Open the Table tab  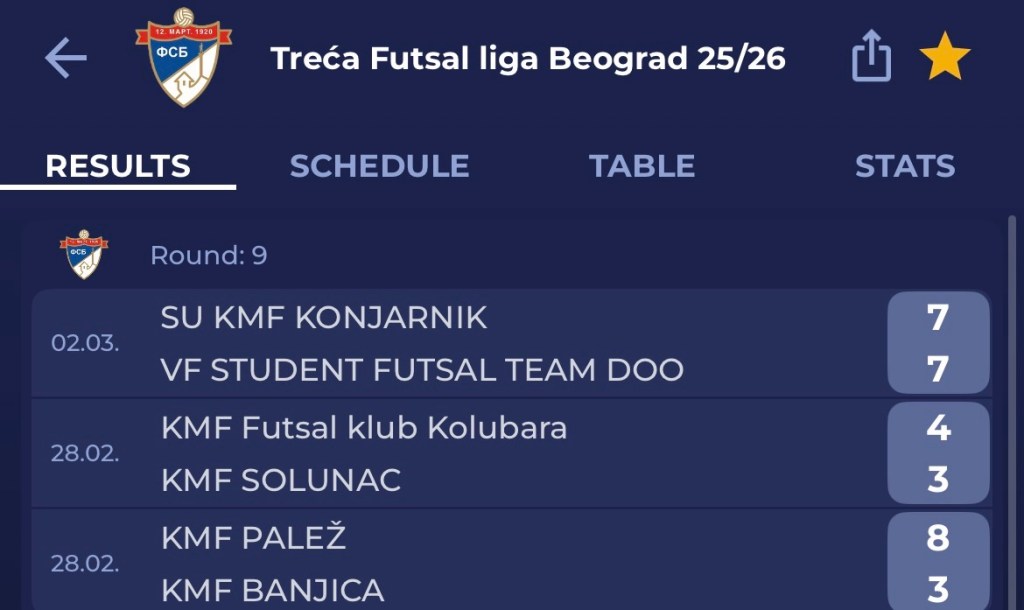[x=642, y=166]
